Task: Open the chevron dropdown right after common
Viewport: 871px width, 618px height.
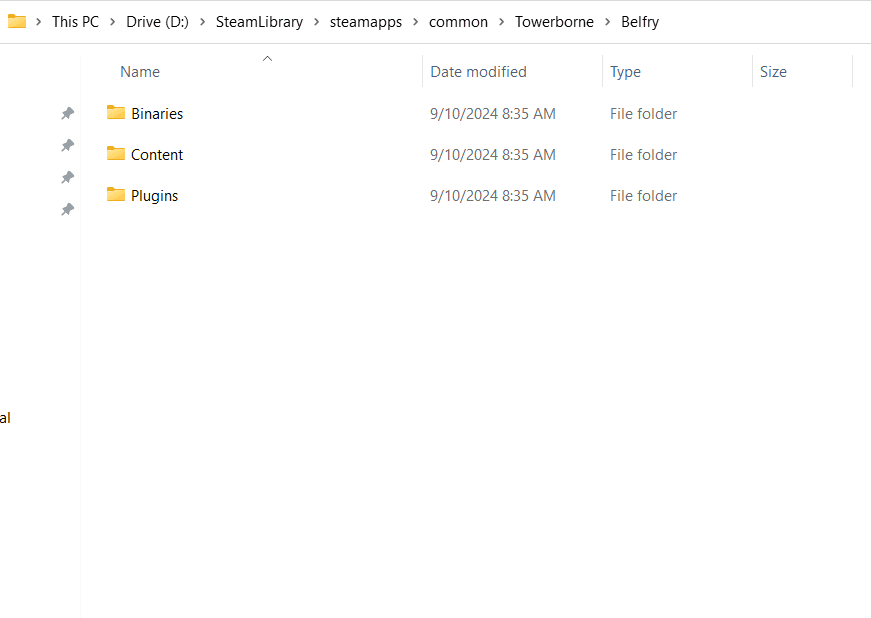Action: (502, 22)
